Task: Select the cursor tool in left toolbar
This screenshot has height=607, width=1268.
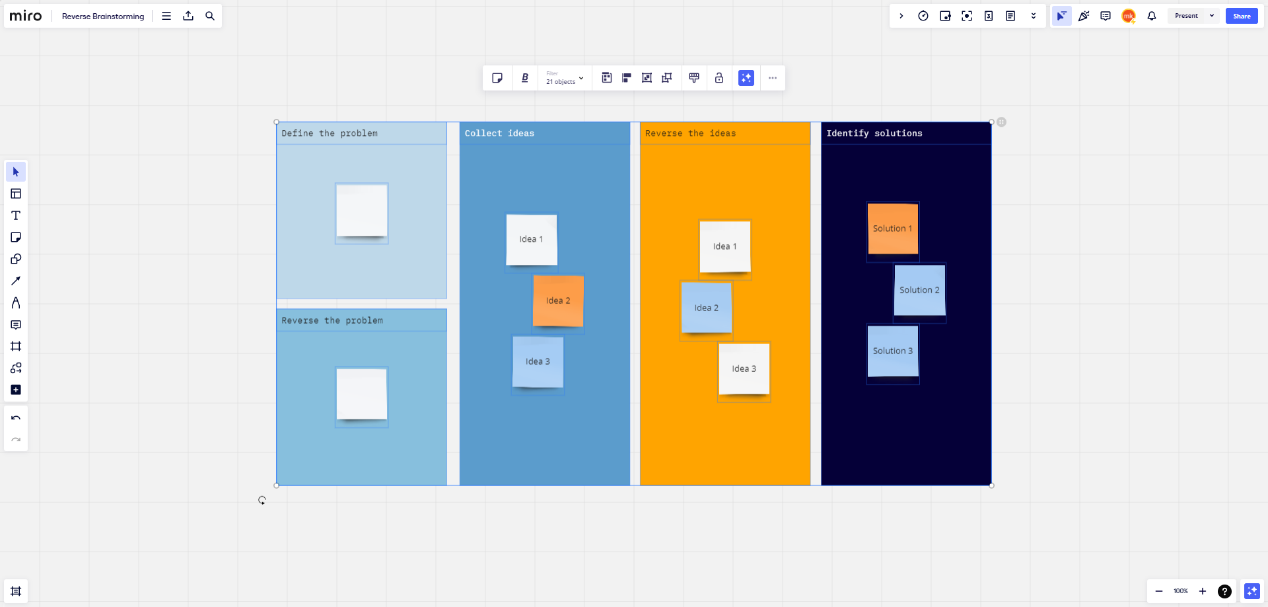Action: 16,172
